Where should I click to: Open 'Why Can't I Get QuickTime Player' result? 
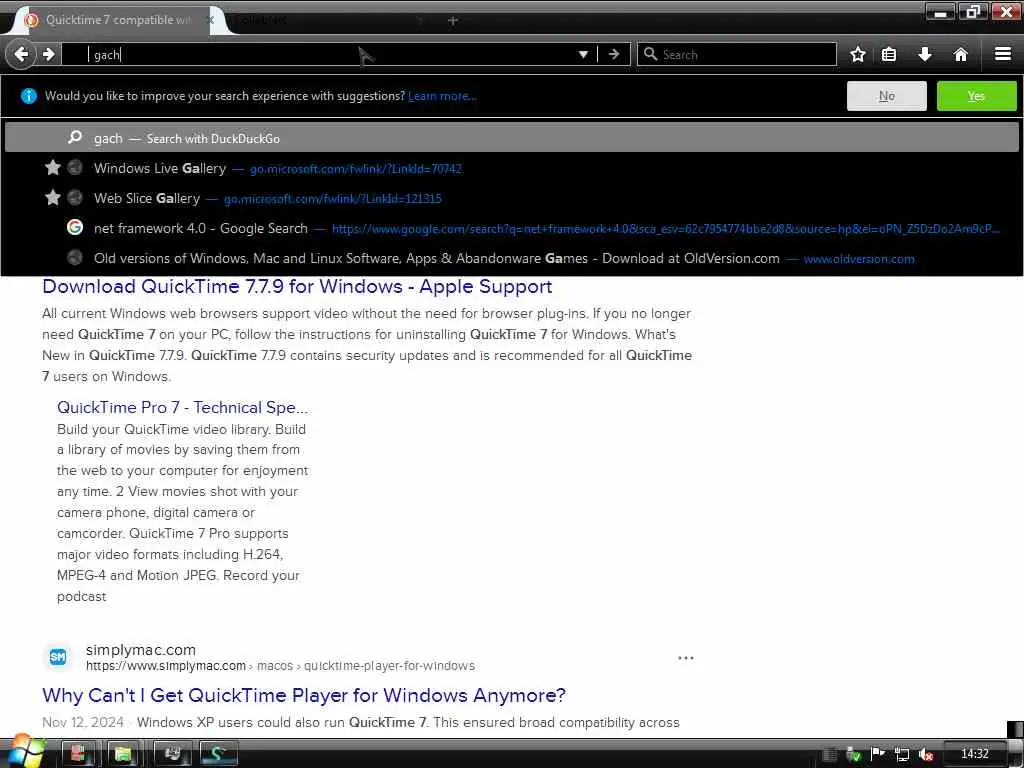304,696
